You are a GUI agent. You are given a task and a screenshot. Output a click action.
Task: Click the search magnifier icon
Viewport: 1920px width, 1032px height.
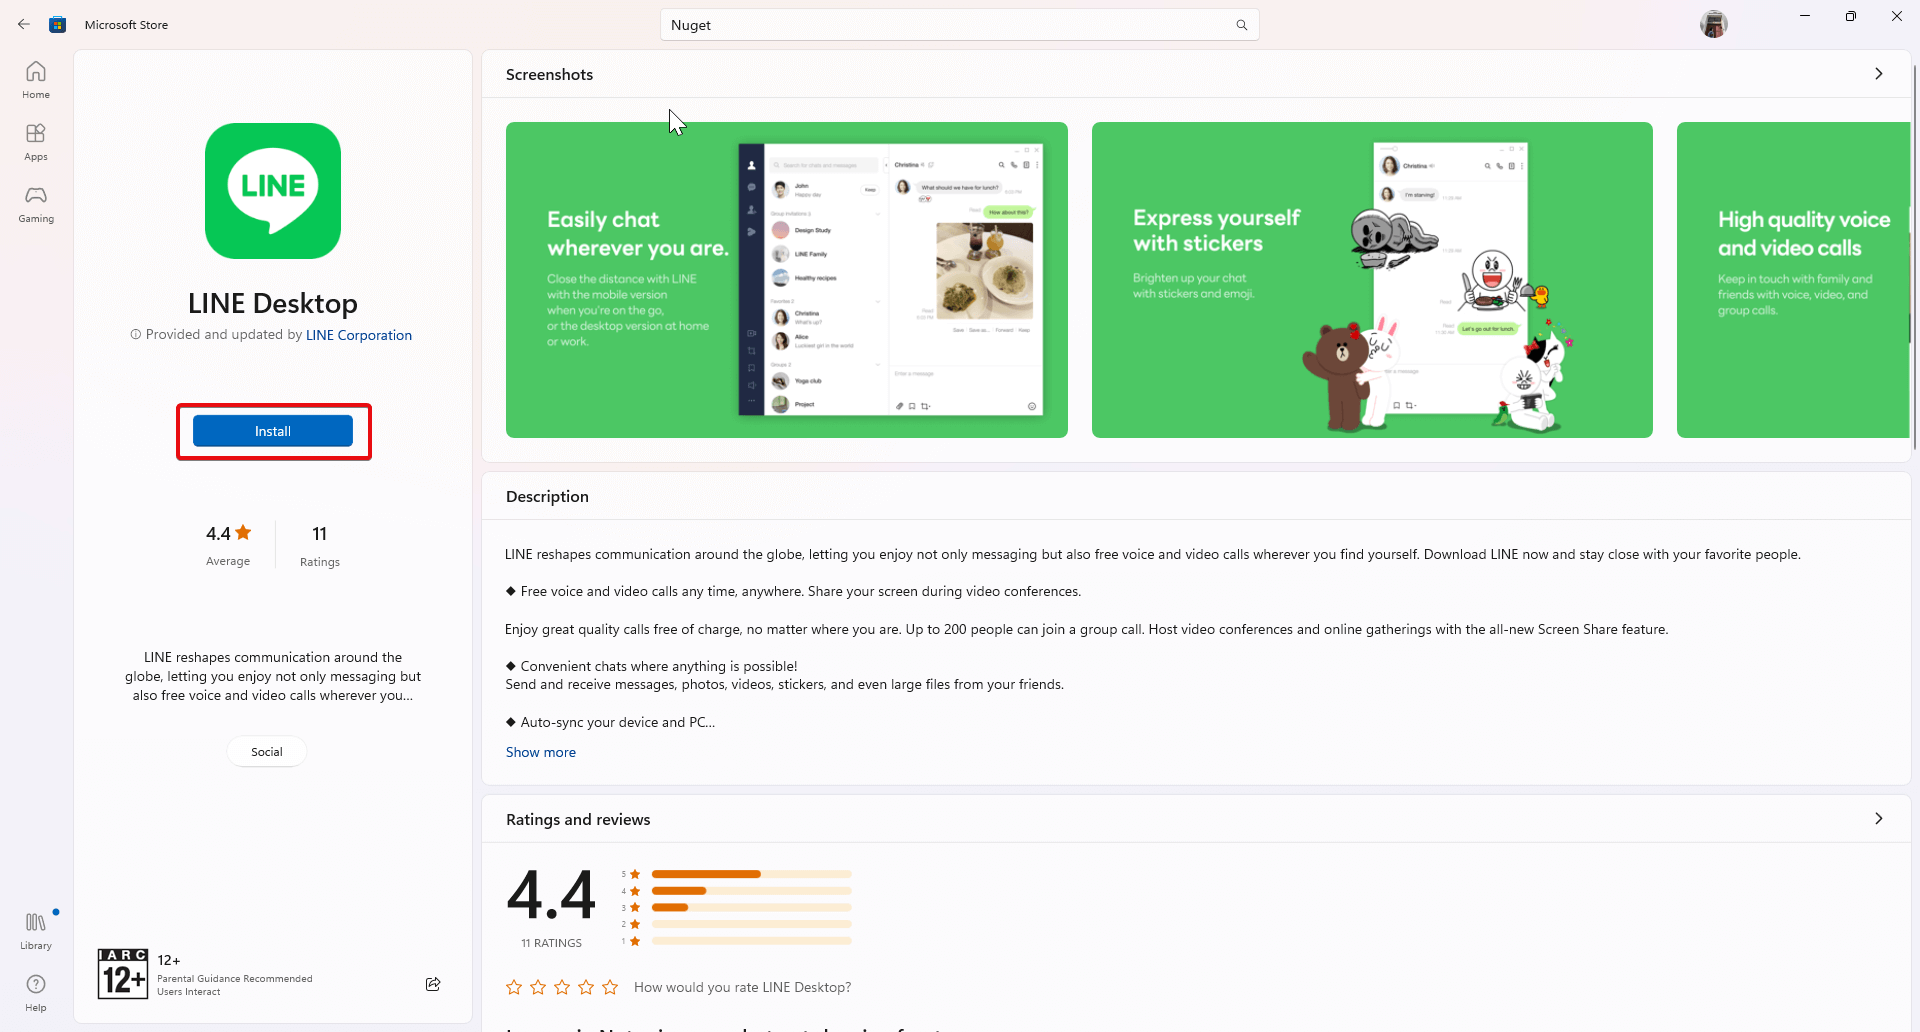1241,25
